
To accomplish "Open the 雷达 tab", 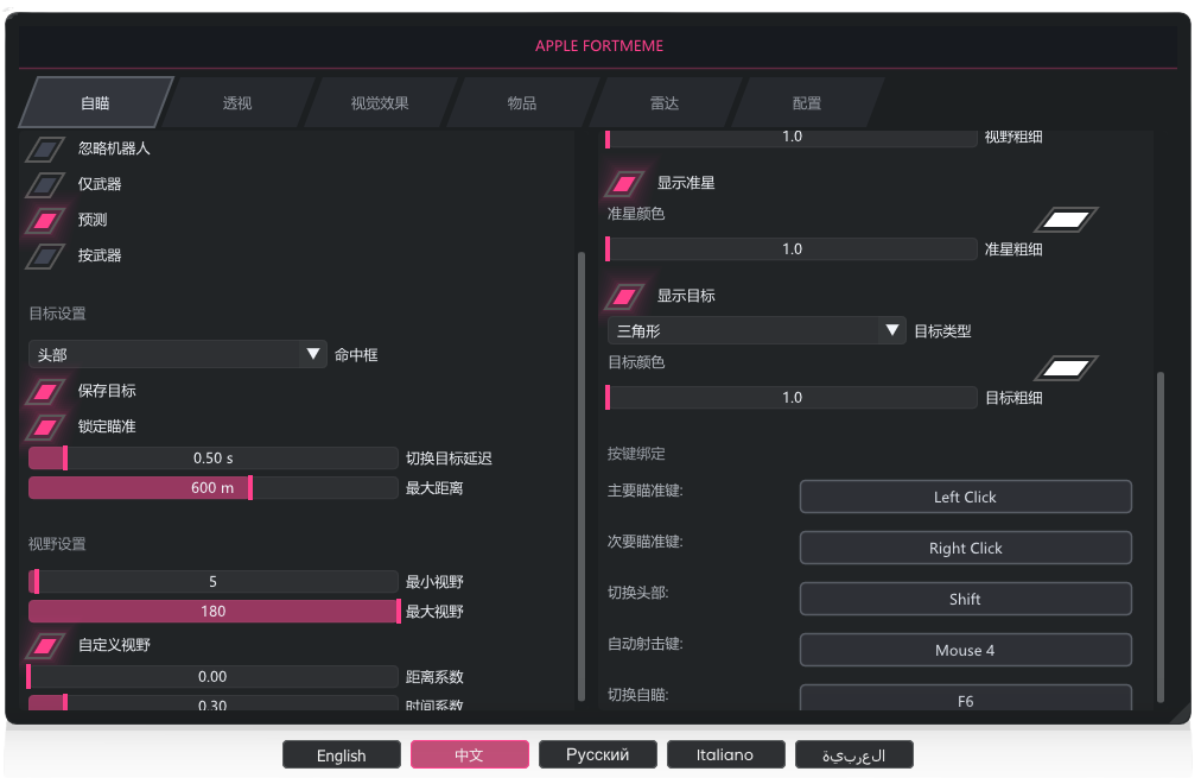I will (664, 103).
